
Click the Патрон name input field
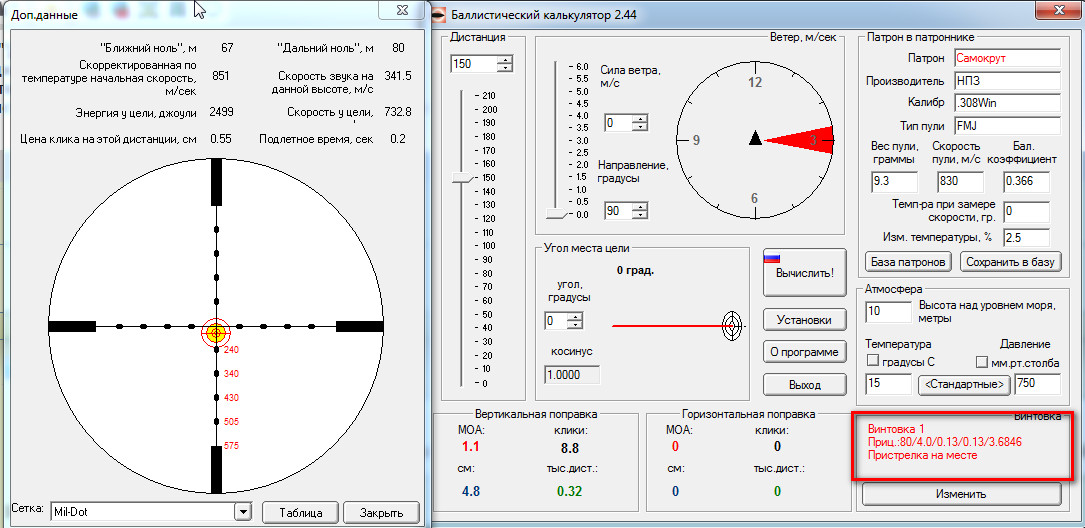point(1006,58)
